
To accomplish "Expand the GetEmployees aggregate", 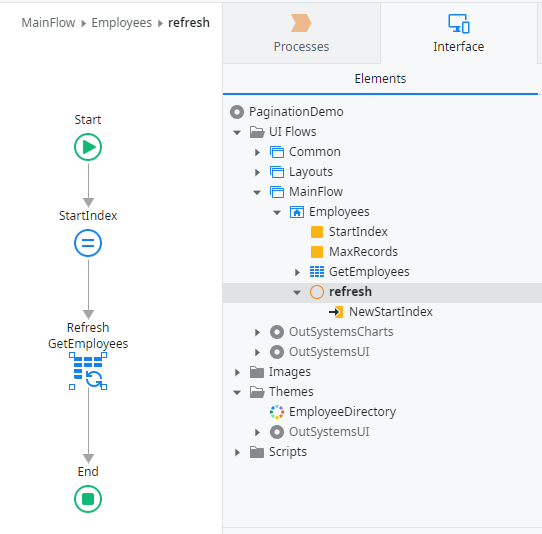I will 297,272.
